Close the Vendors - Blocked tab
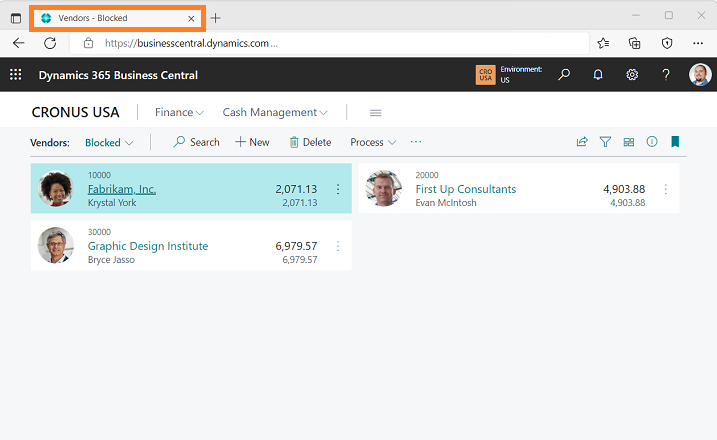The width and height of the screenshot is (717, 440). pyautogui.click(x=191, y=19)
